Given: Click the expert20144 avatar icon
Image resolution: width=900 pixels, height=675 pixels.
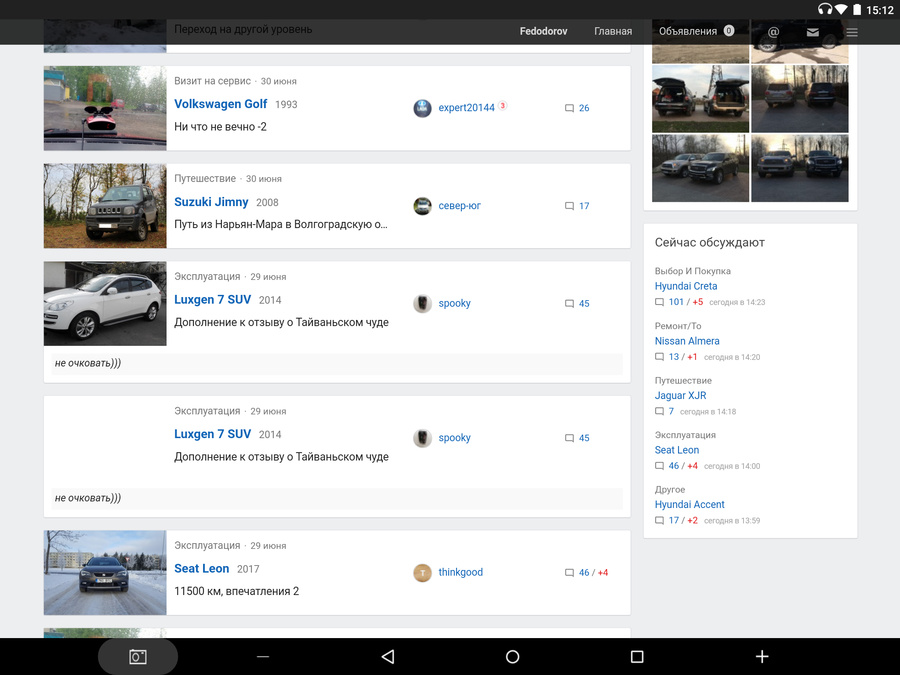Looking at the screenshot, I should tap(422, 108).
